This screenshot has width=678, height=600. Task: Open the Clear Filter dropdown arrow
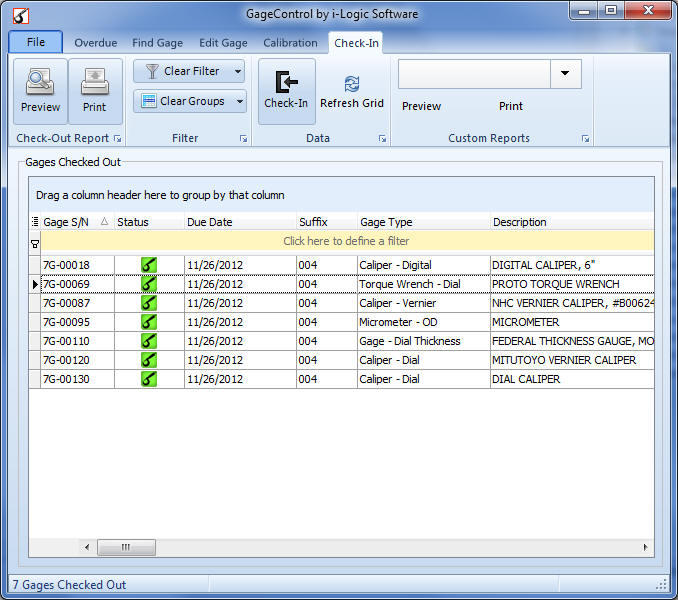click(x=238, y=71)
